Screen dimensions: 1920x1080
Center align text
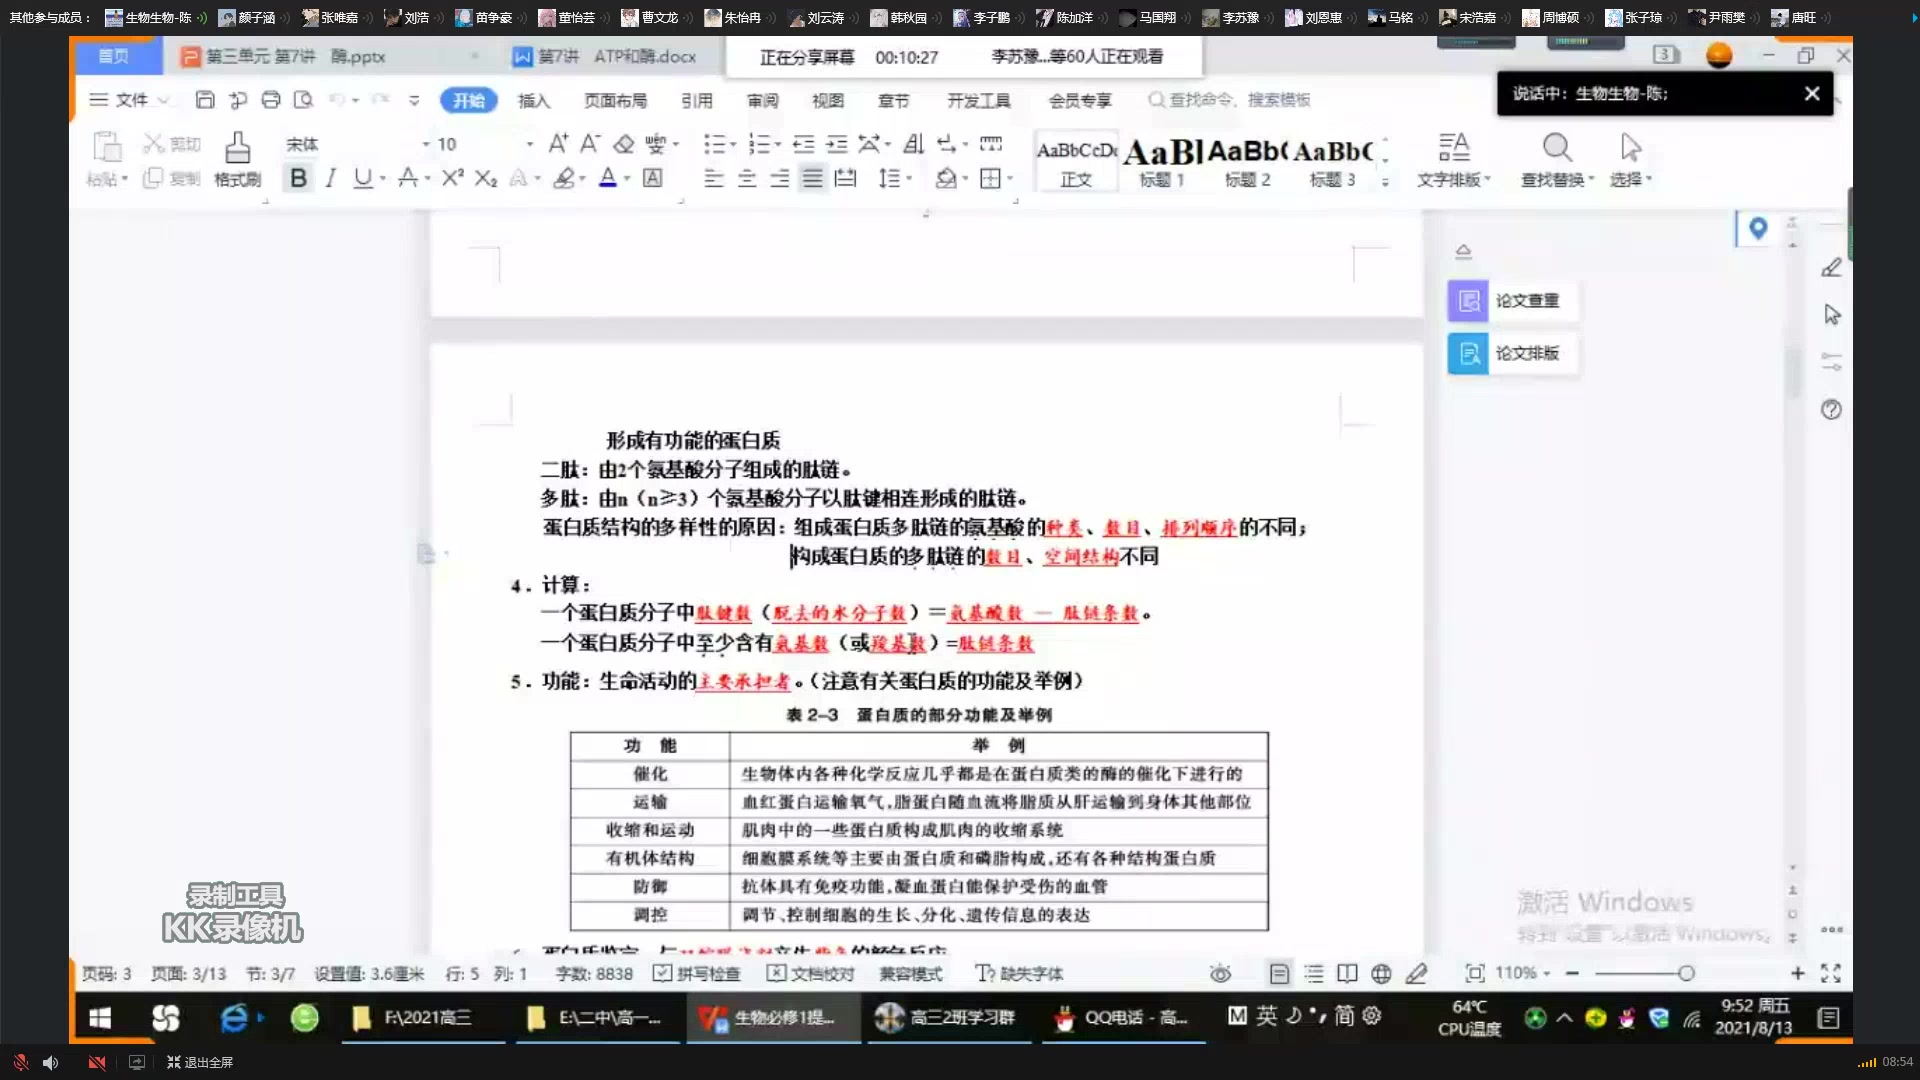click(747, 178)
